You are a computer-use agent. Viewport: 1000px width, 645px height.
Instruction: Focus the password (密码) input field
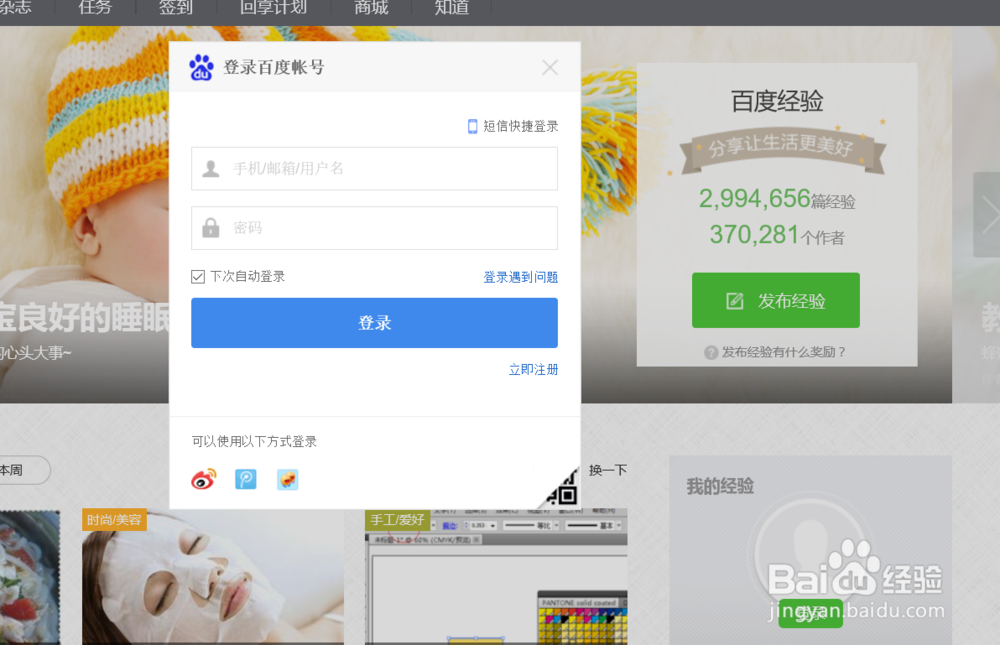(374, 228)
